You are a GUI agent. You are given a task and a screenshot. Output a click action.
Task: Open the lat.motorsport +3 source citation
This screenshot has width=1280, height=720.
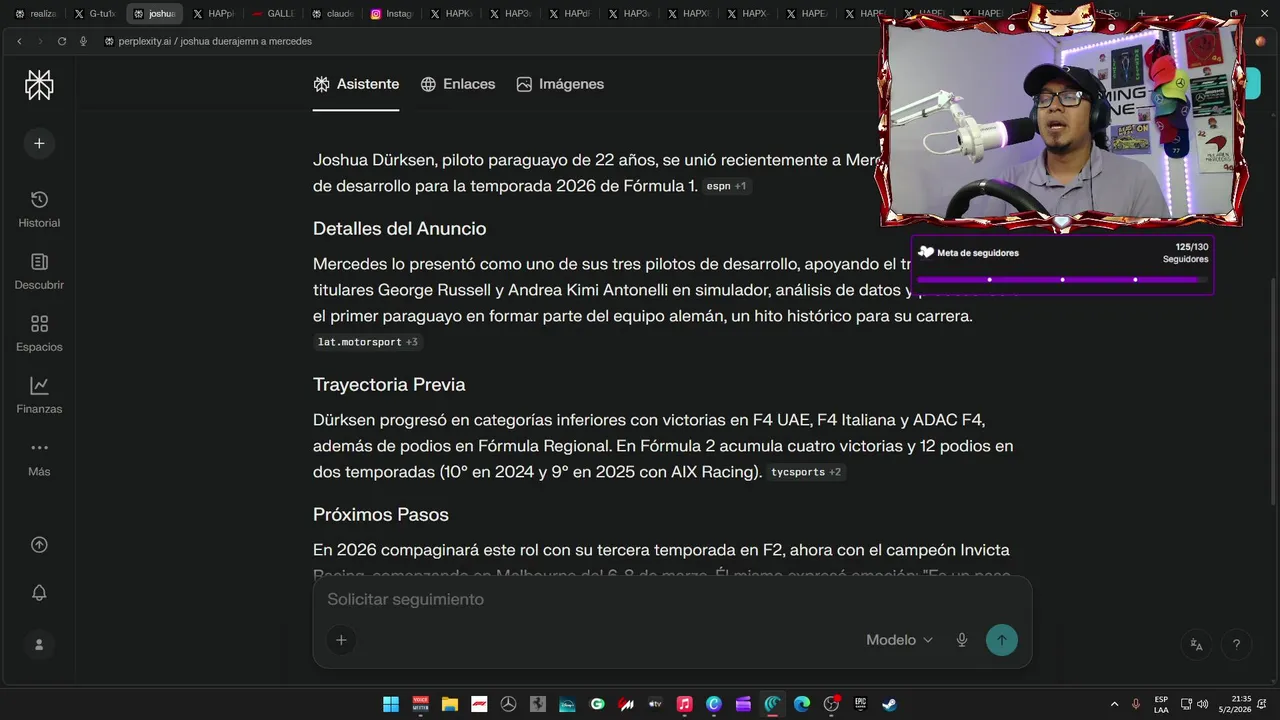tap(368, 342)
